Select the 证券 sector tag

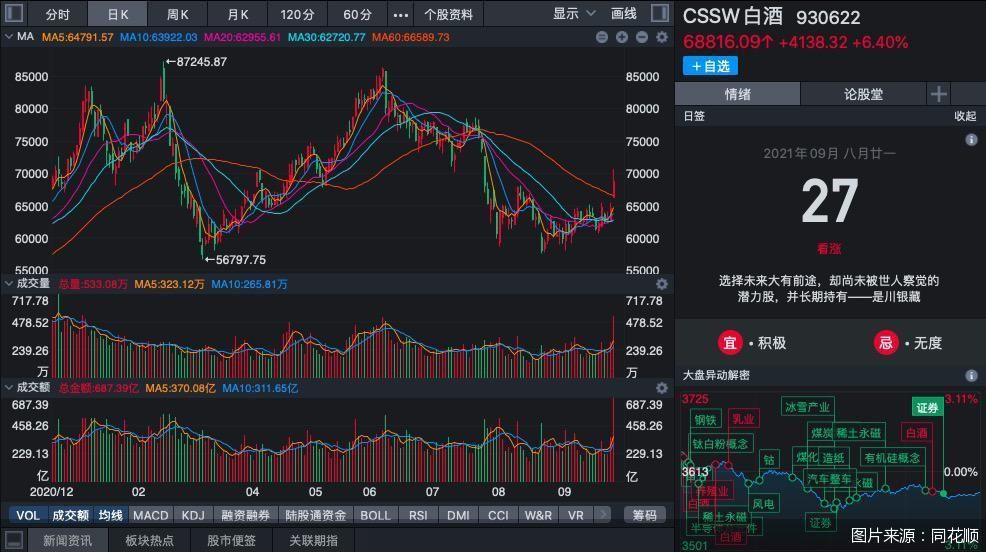tap(928, 407)
